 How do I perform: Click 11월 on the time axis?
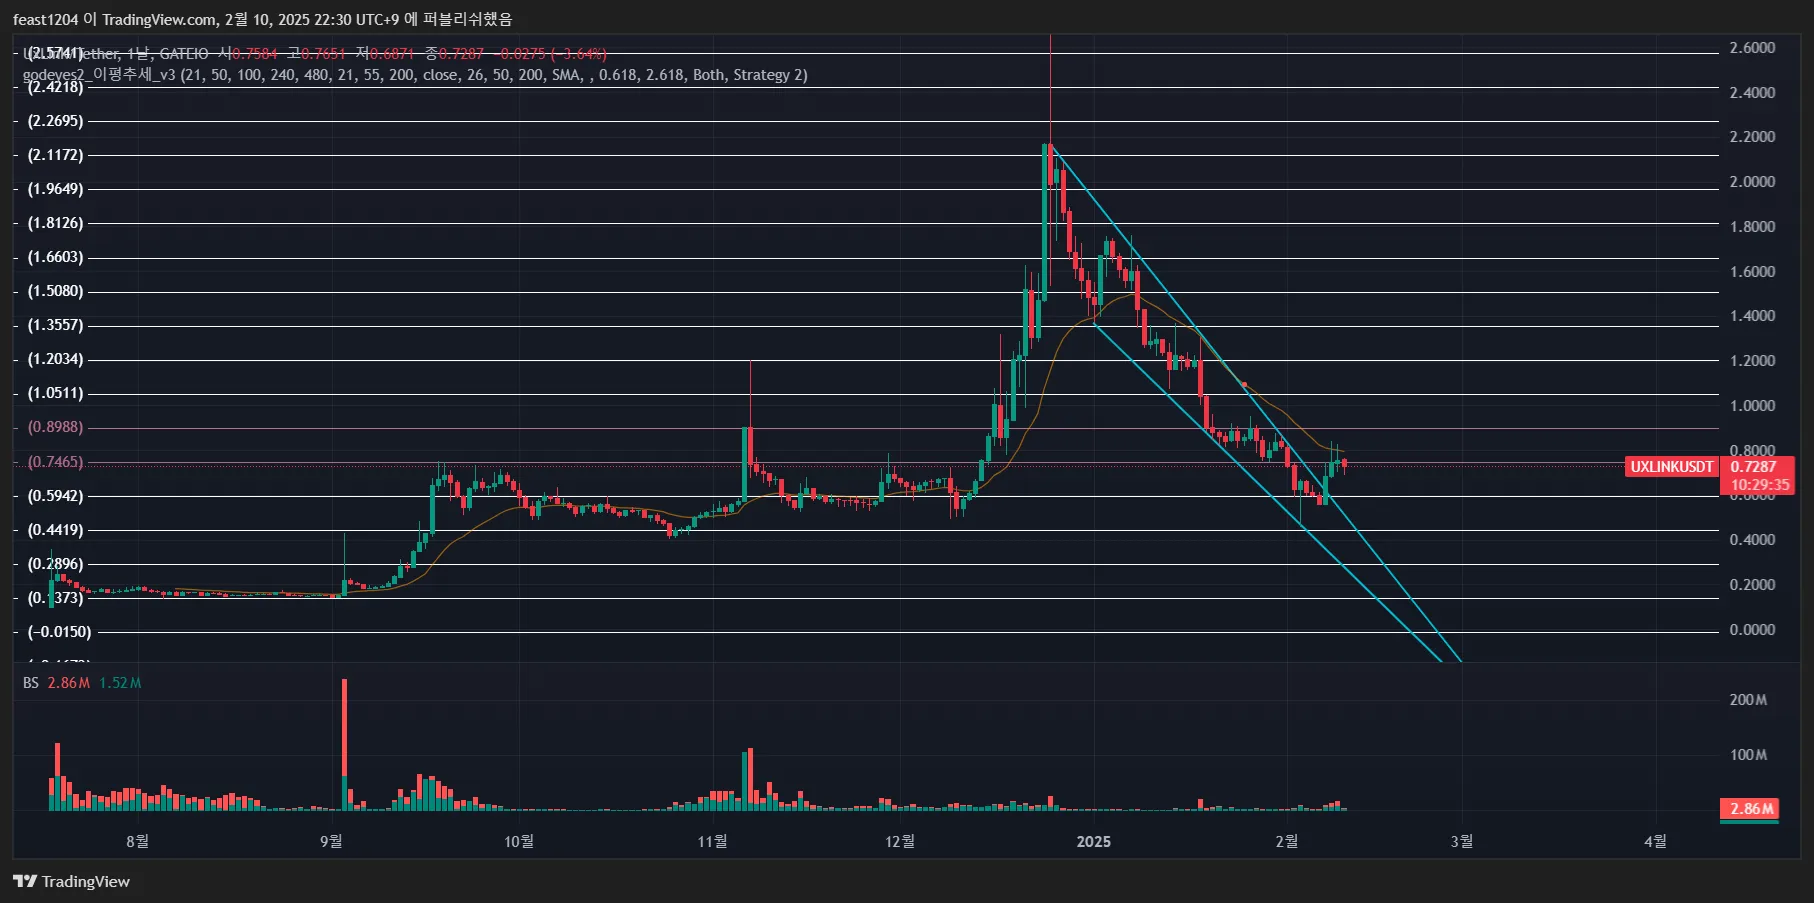point(712,842)
